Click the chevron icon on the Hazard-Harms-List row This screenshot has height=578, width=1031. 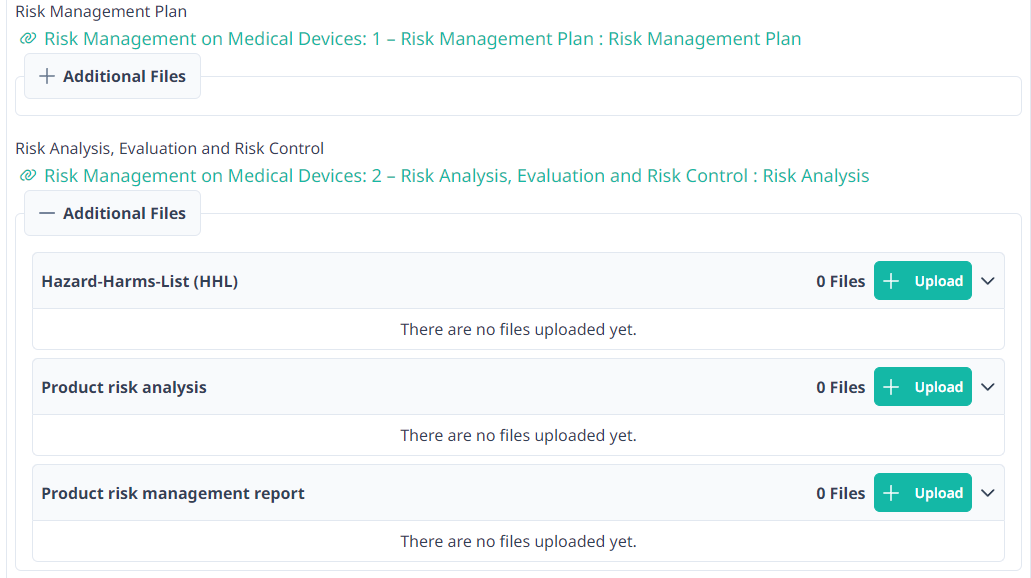[987, 280]
